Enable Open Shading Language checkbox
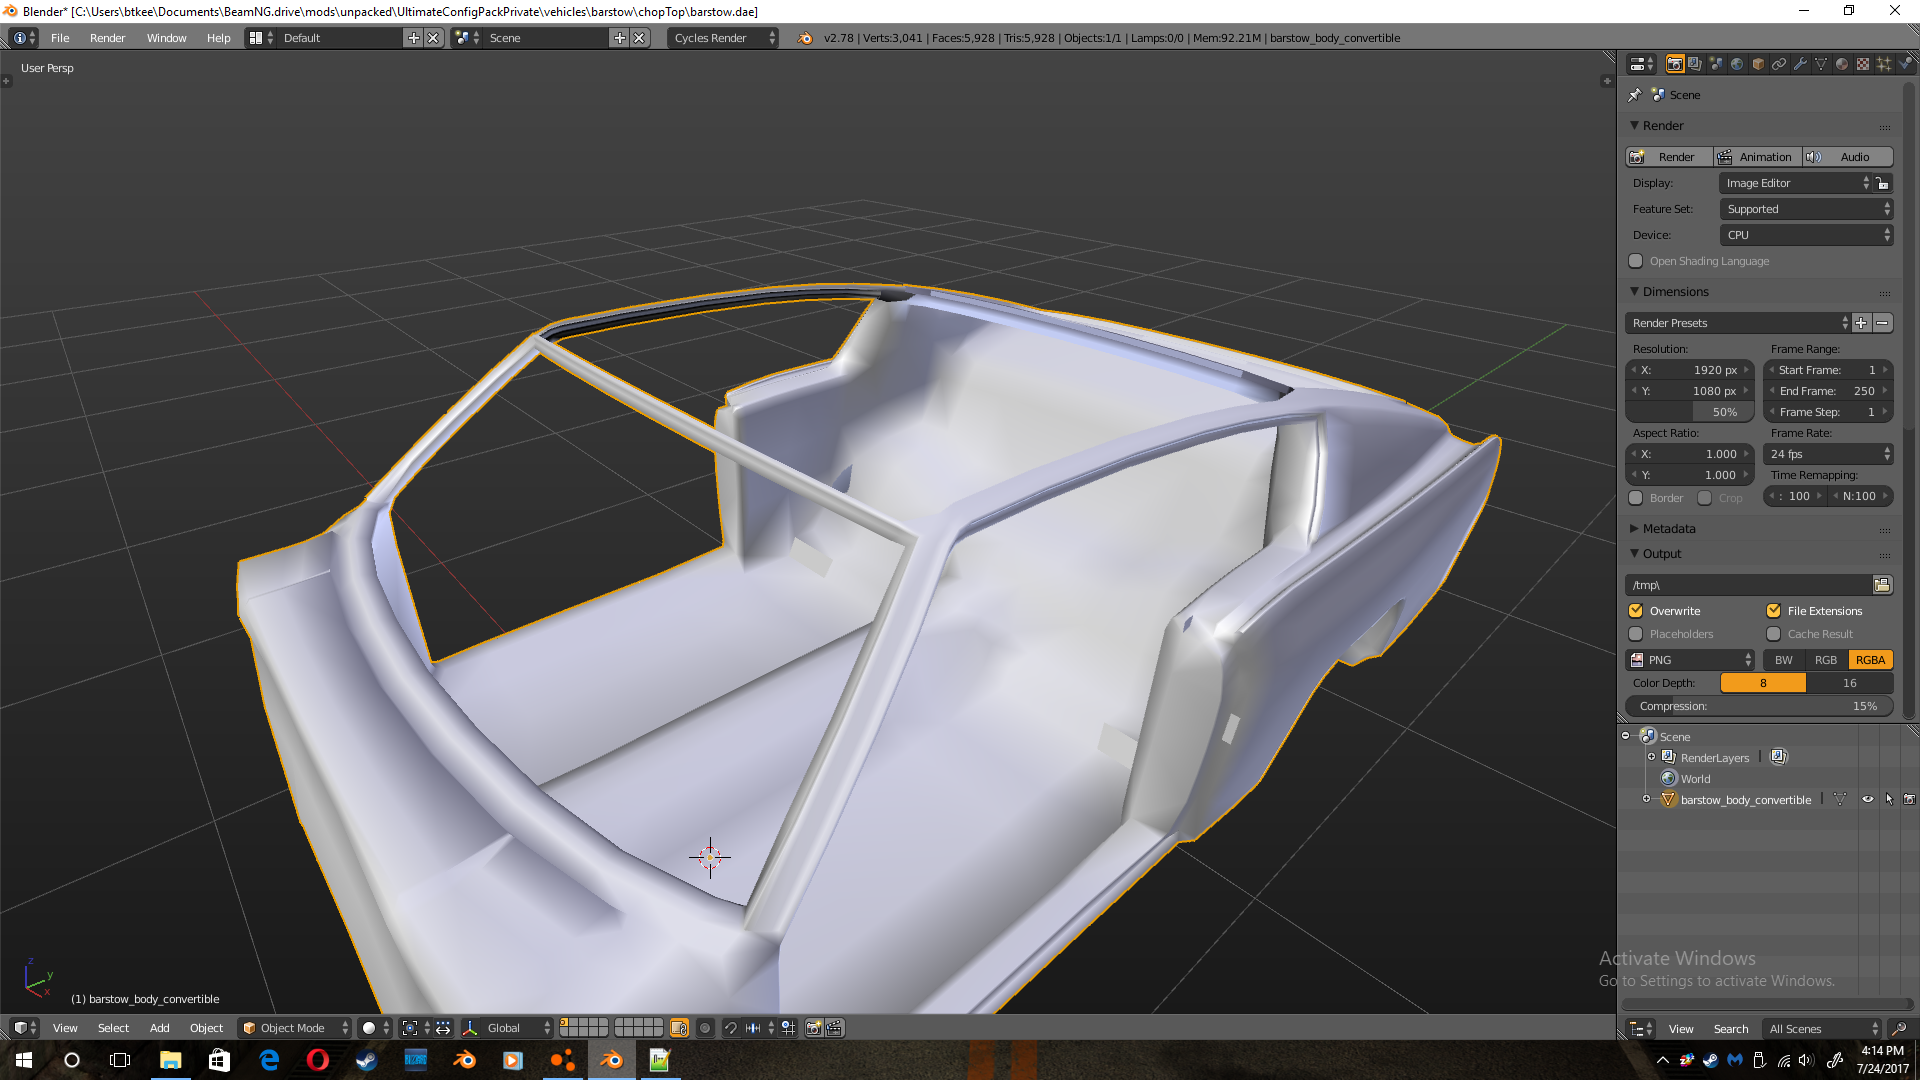This screenshot has height=1080, width=1920. 1636,261
